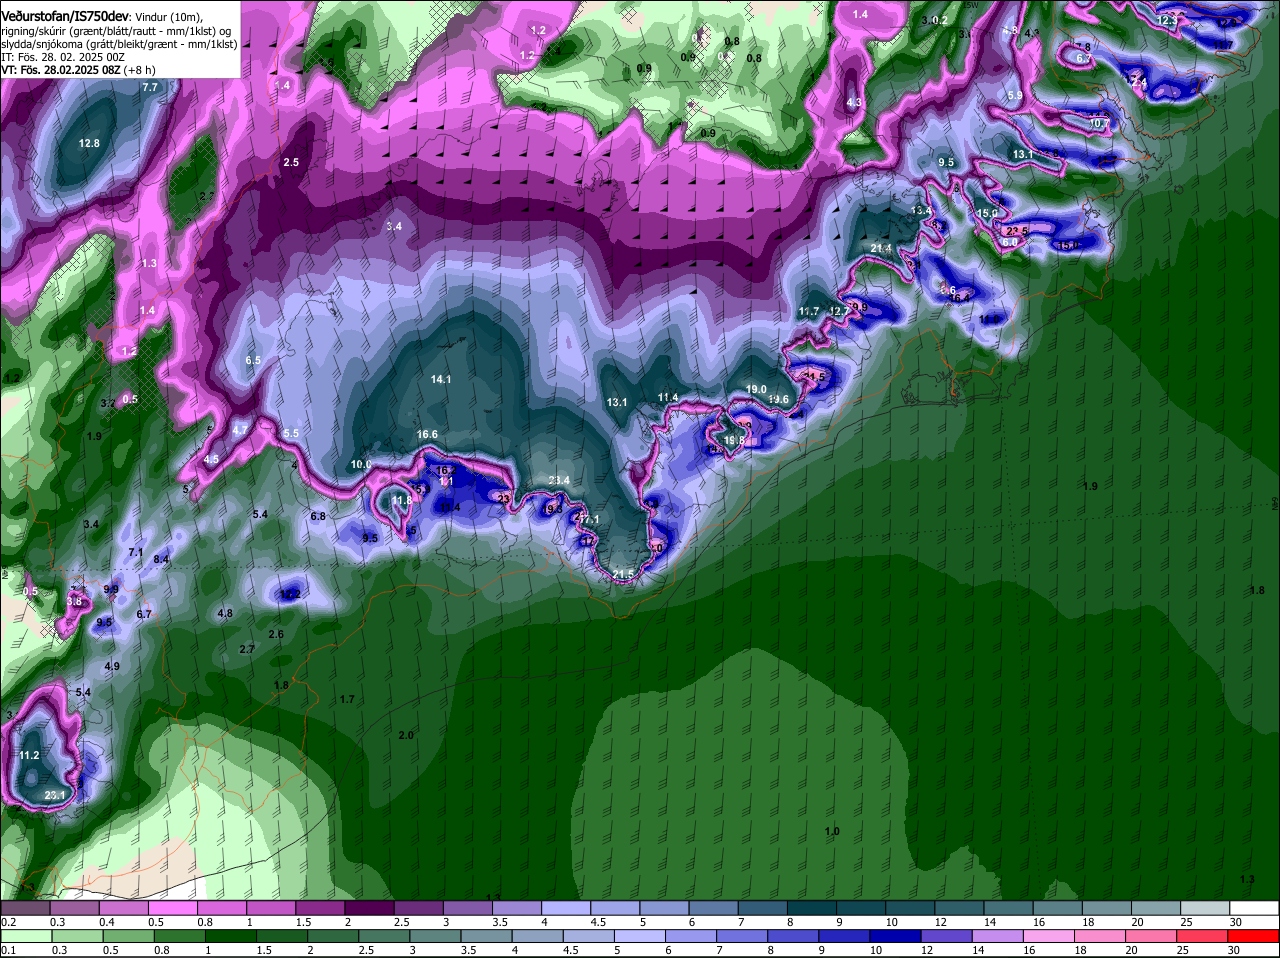
Task: Click the 4.3 value on the map
Action: tap(854, 103)
